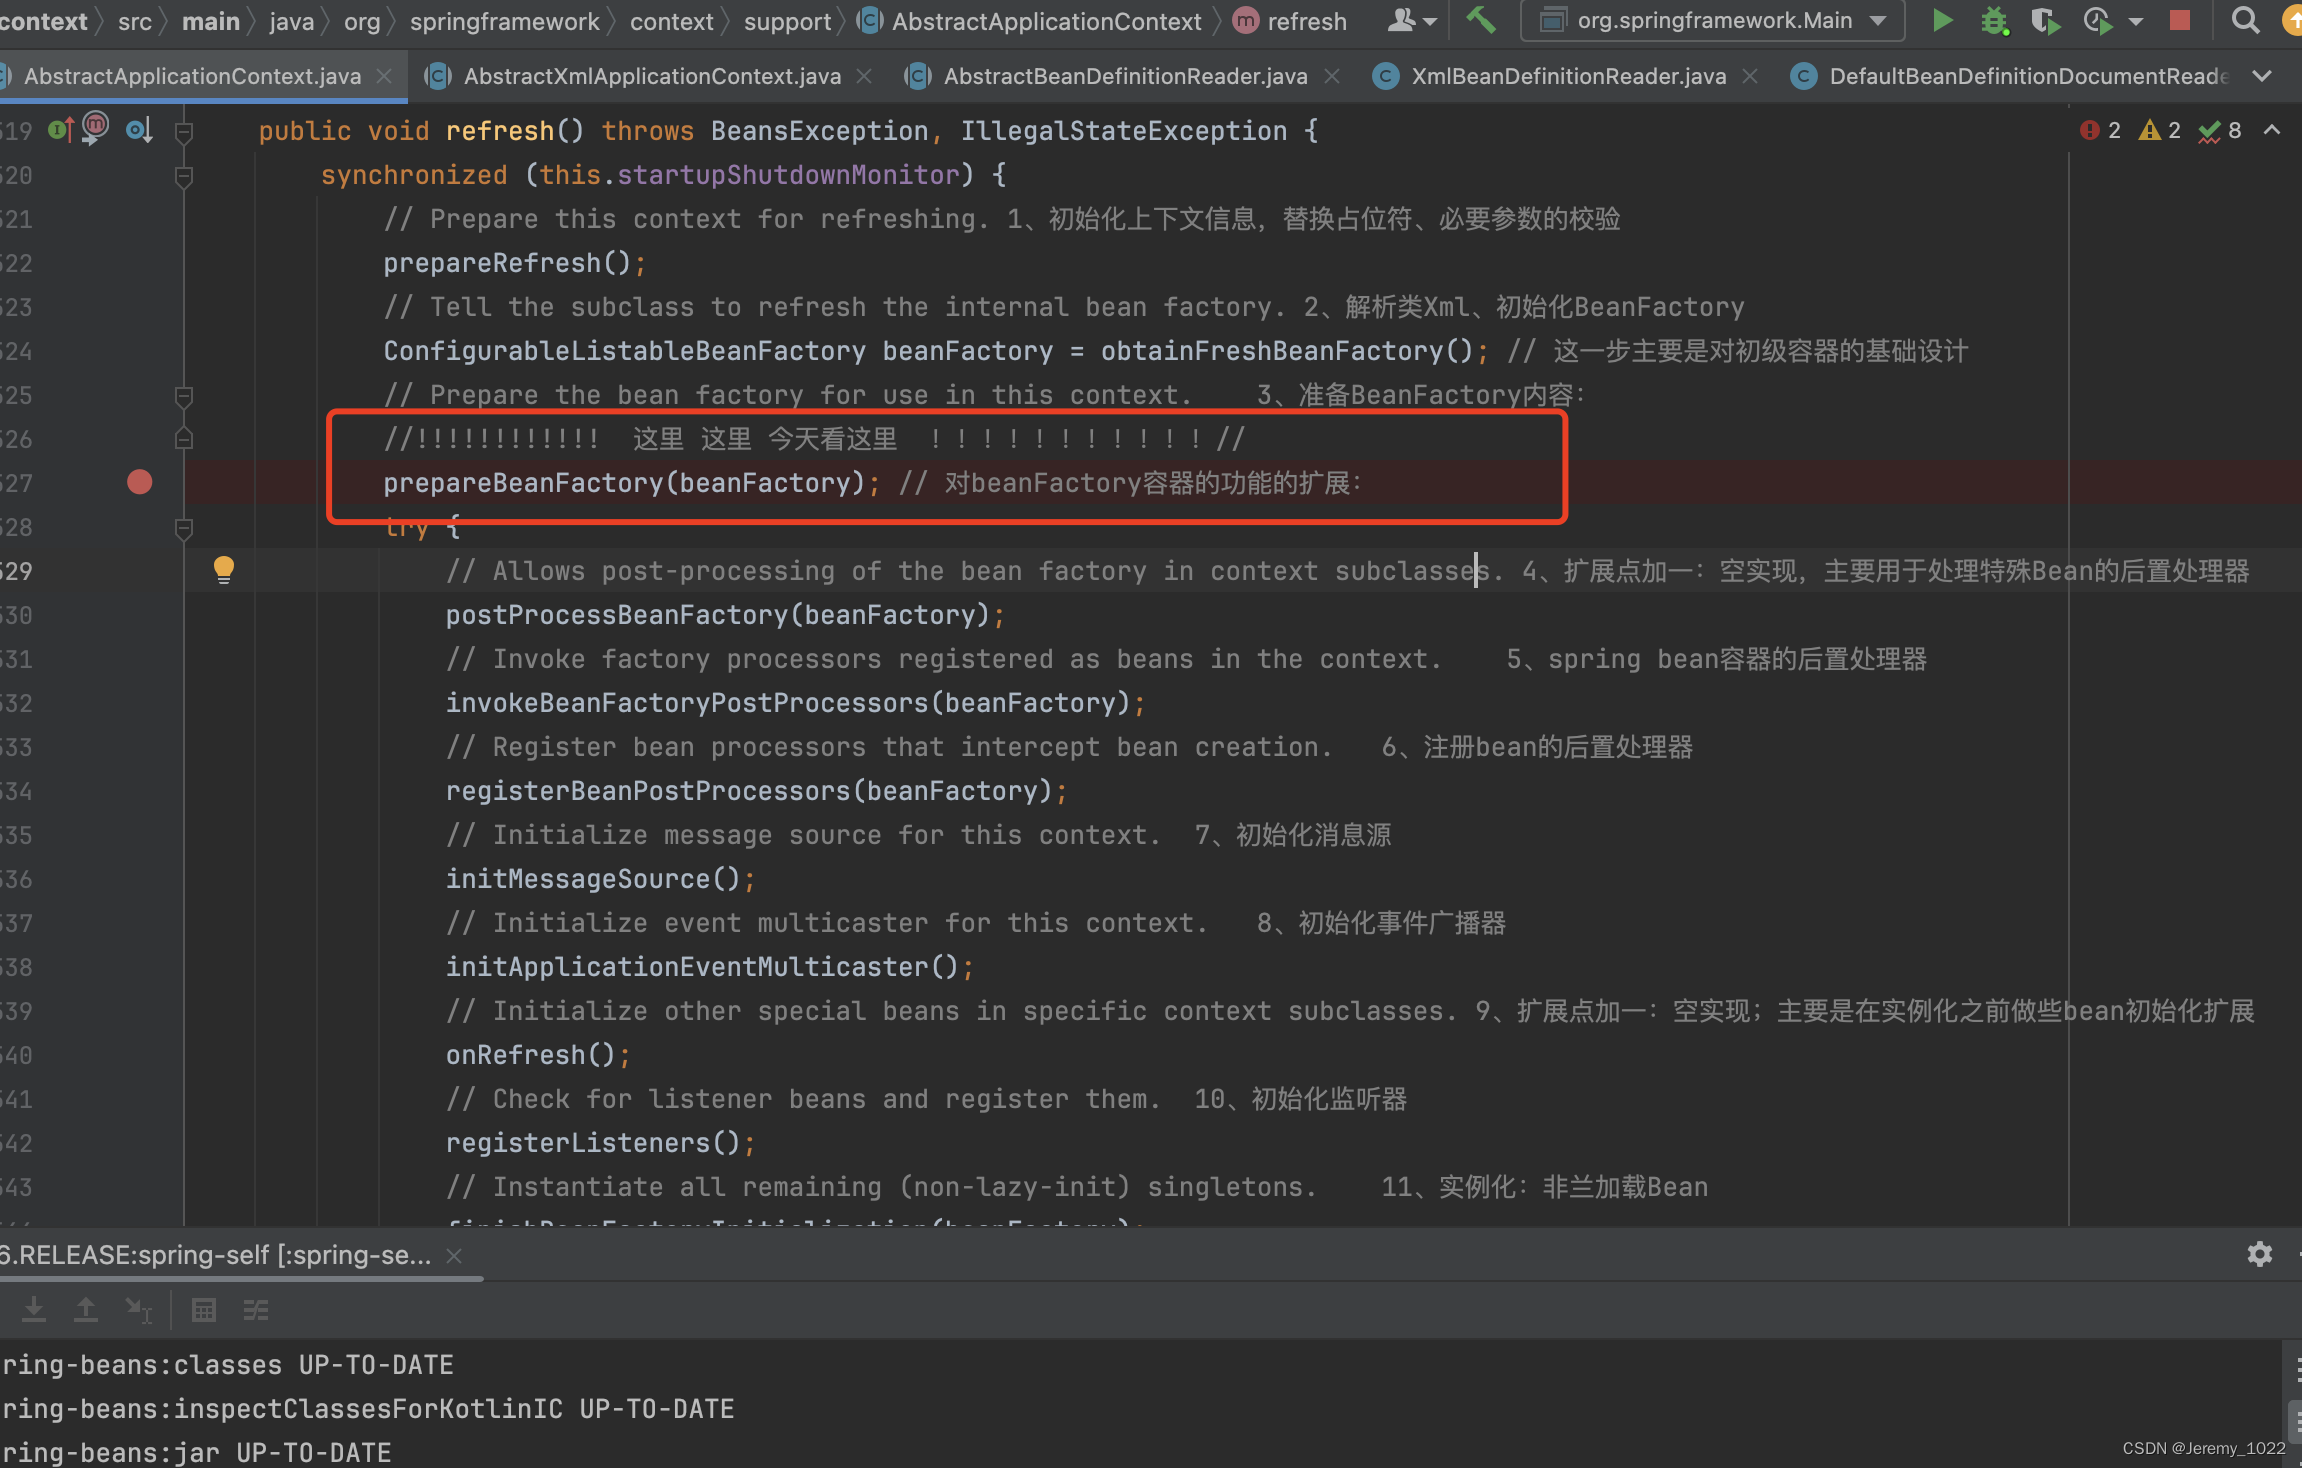Open Search Everywhere magnifier
The height and width of the screenshot is (1468, 2302).
click(2245, 20)
